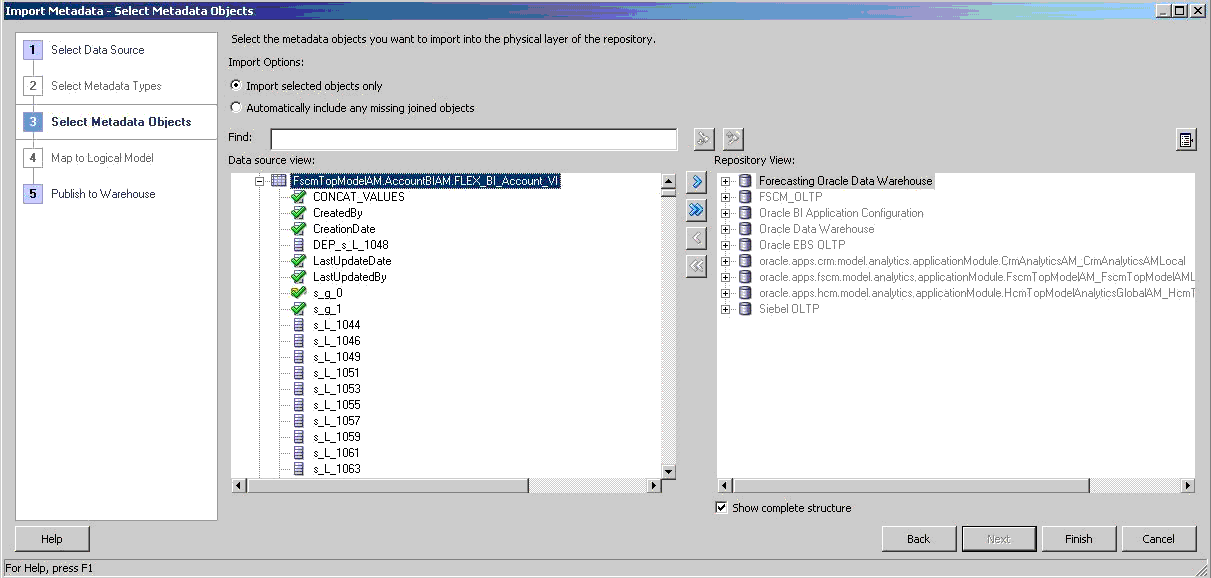
Task: Click green check icon beside LastUpdateDate
Action: click(298, 261)
